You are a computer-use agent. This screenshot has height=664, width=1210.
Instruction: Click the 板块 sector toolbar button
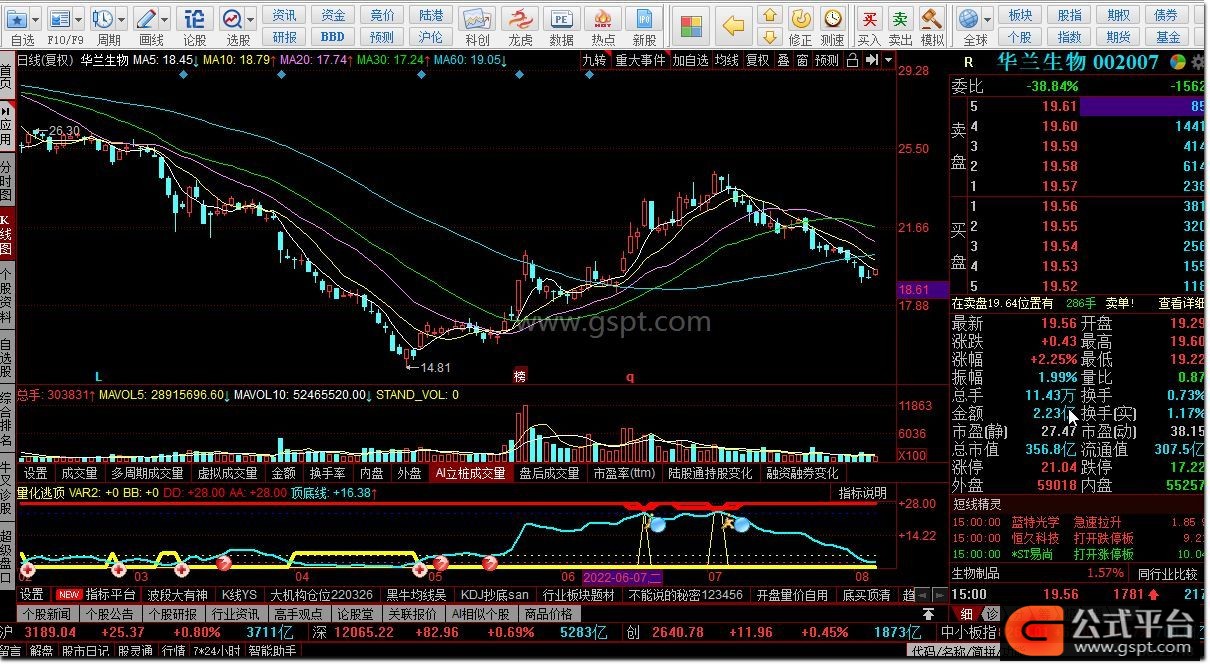click(x=1020, y=15)
